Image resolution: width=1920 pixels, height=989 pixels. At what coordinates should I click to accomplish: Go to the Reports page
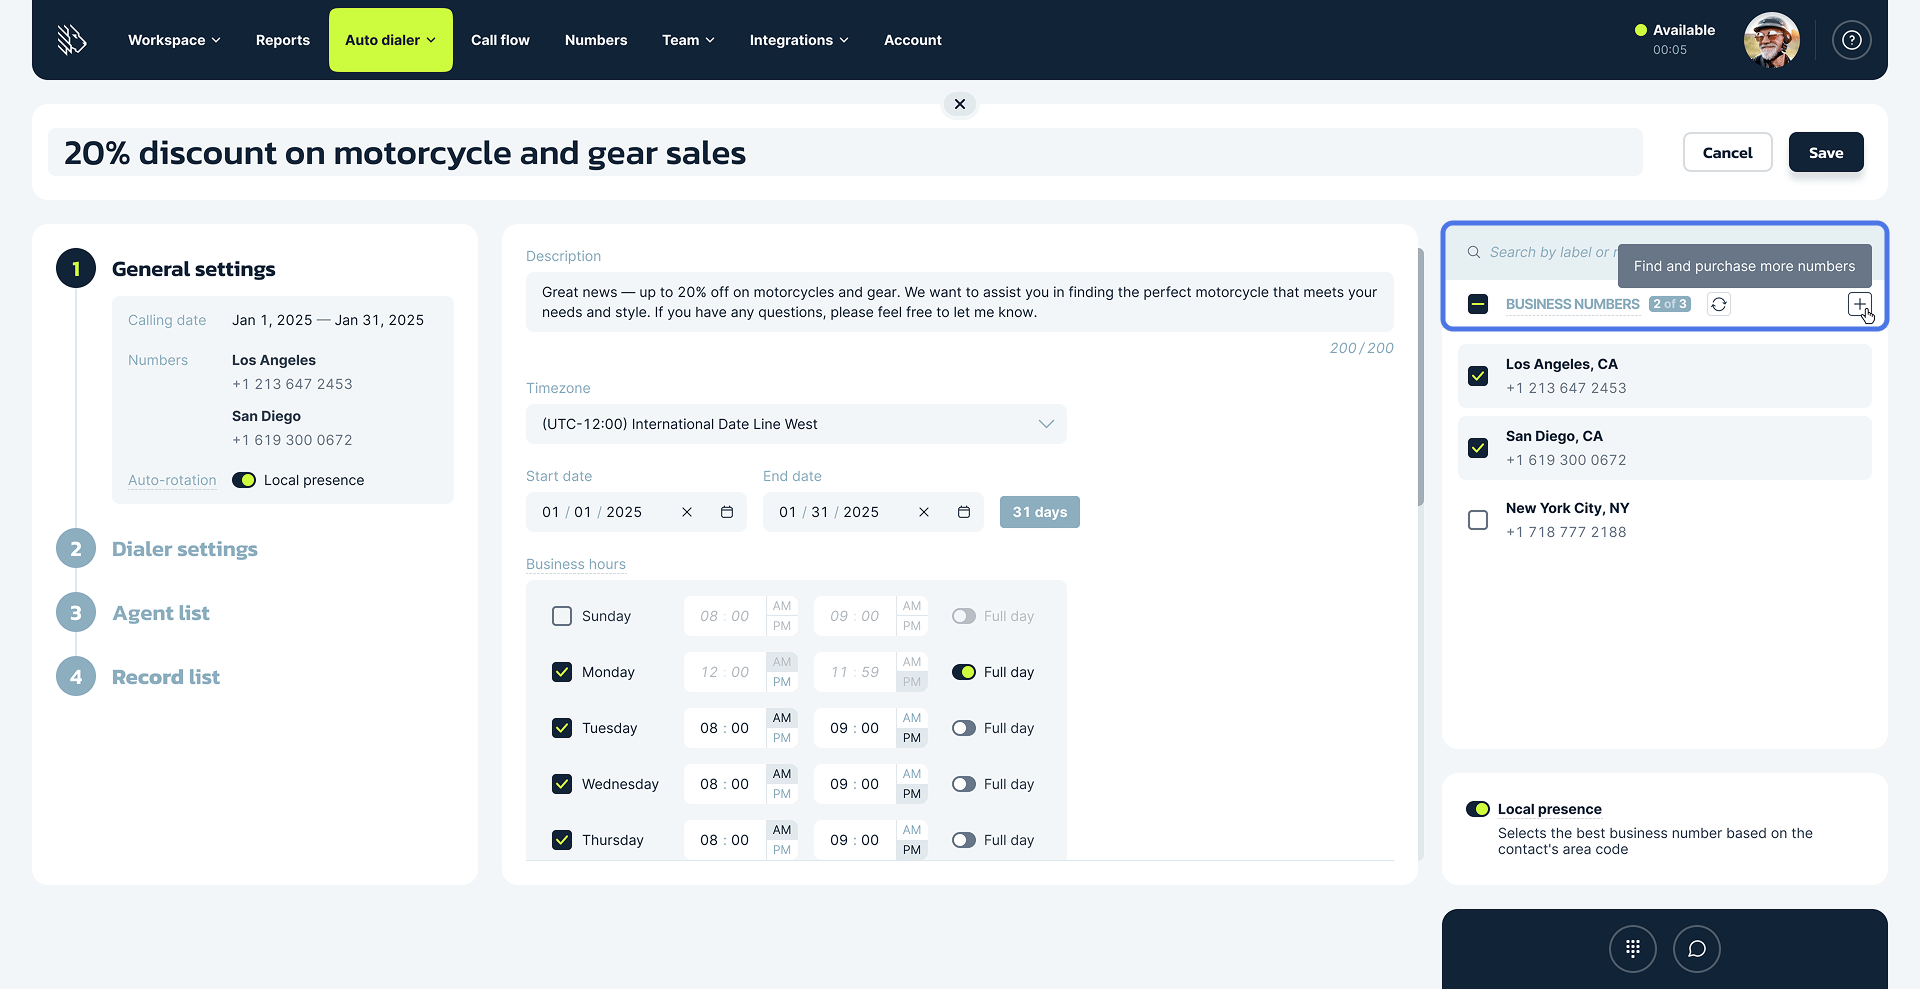click(282, 40)
